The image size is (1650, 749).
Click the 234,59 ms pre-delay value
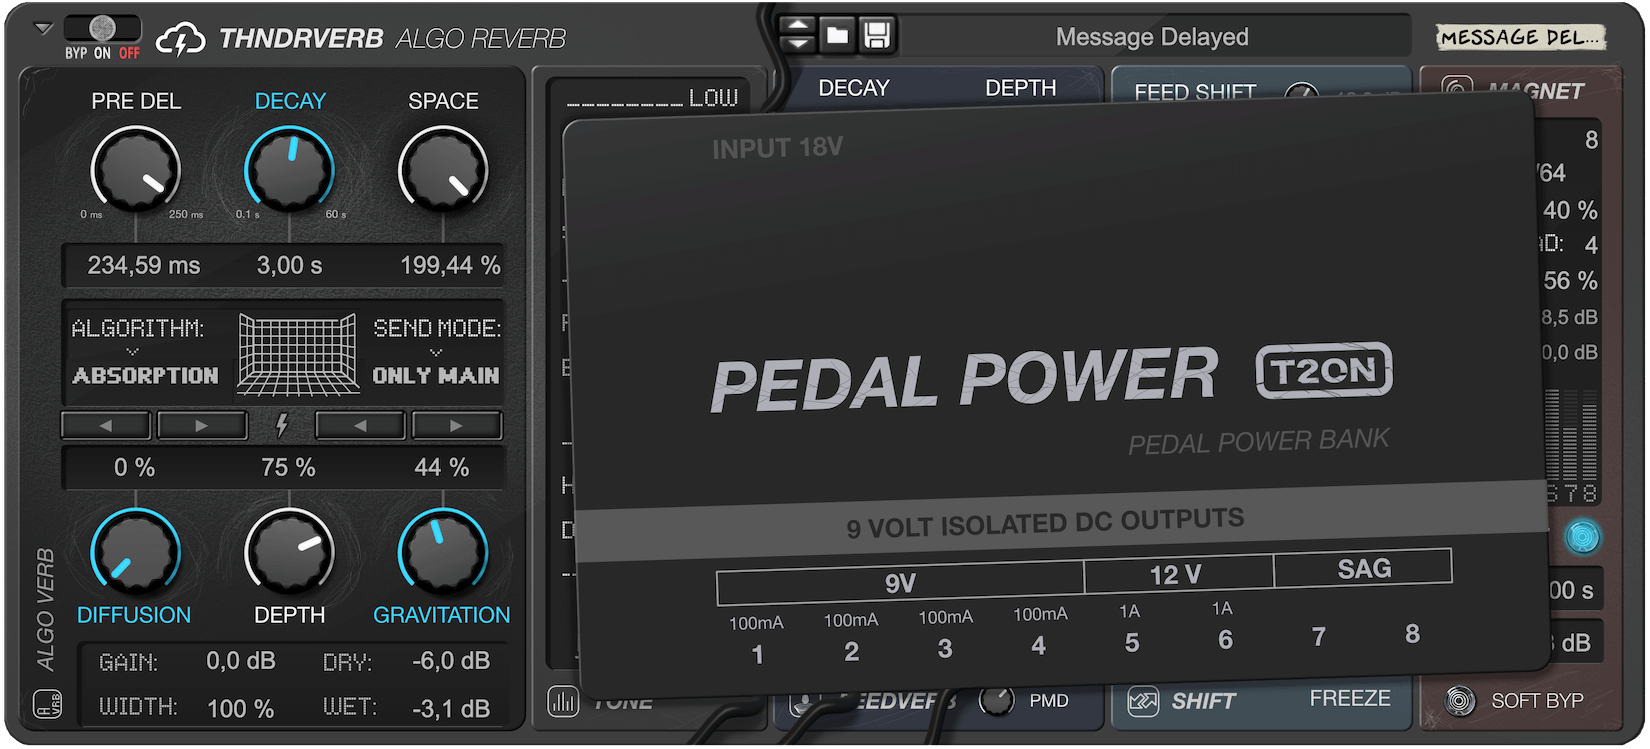click(x=144, y=265)
